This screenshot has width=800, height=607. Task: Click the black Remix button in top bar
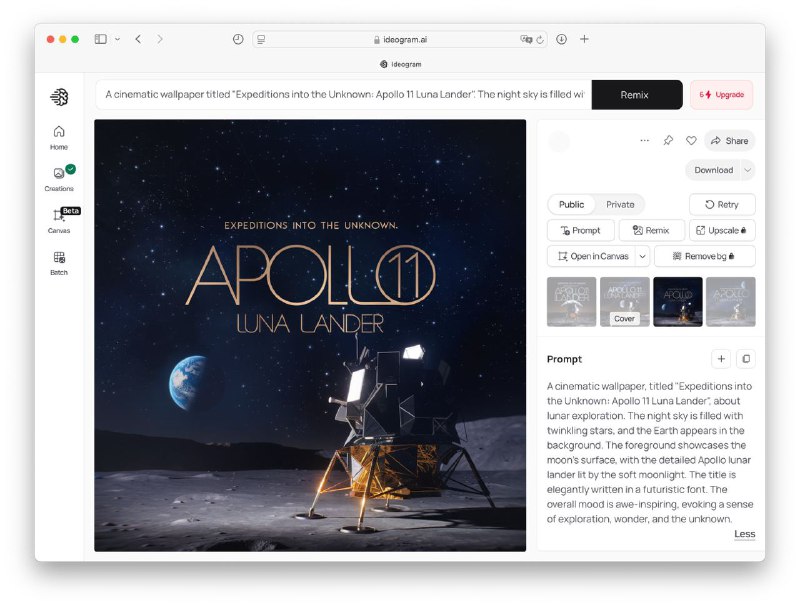pyautogui.click(x=636, y=95)
